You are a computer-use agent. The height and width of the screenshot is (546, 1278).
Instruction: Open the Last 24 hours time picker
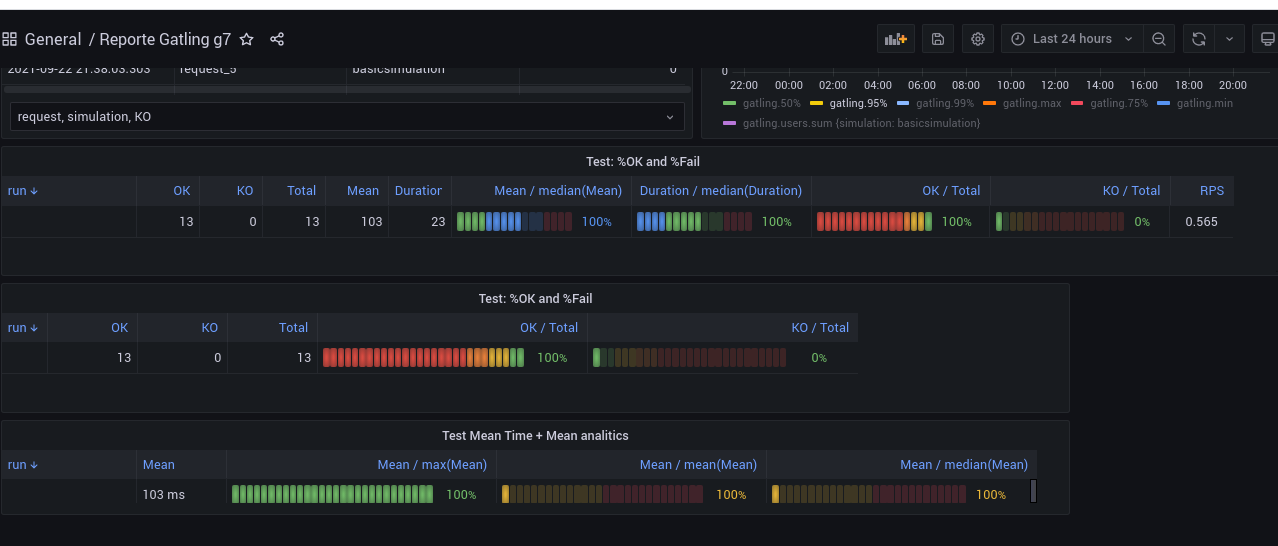(1072, 39)
